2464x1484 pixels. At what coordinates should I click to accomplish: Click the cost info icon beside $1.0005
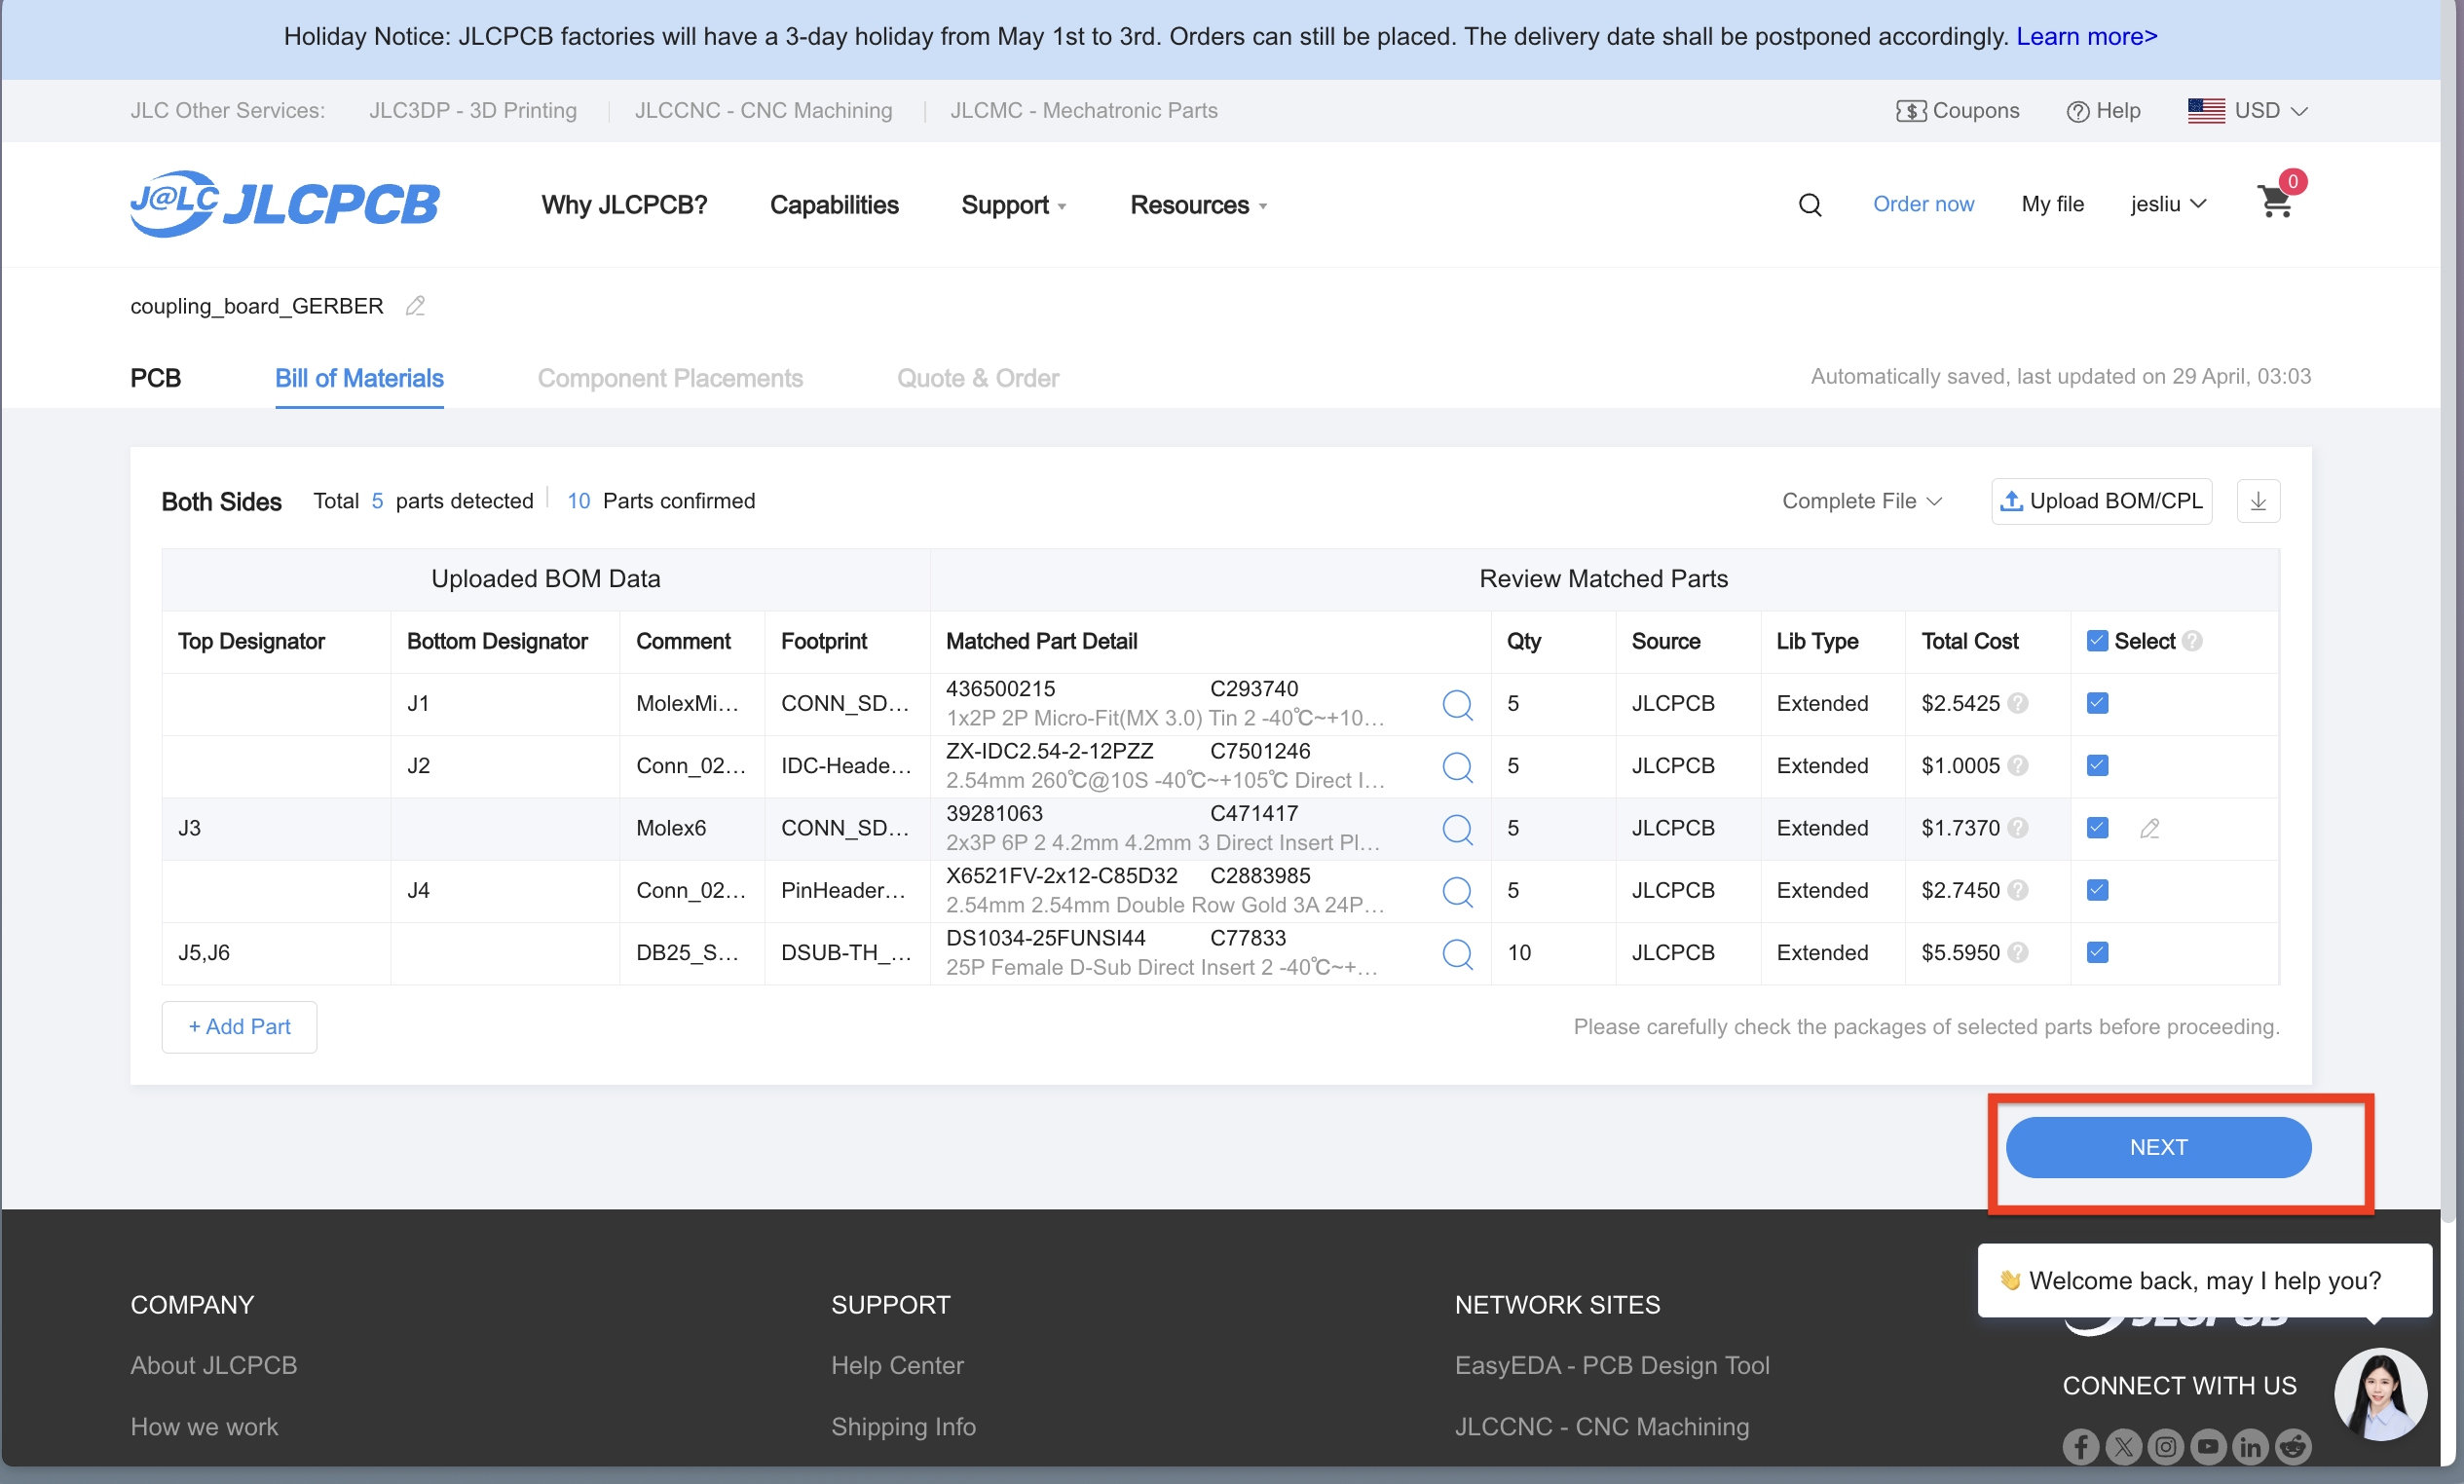coord(2018,766)
